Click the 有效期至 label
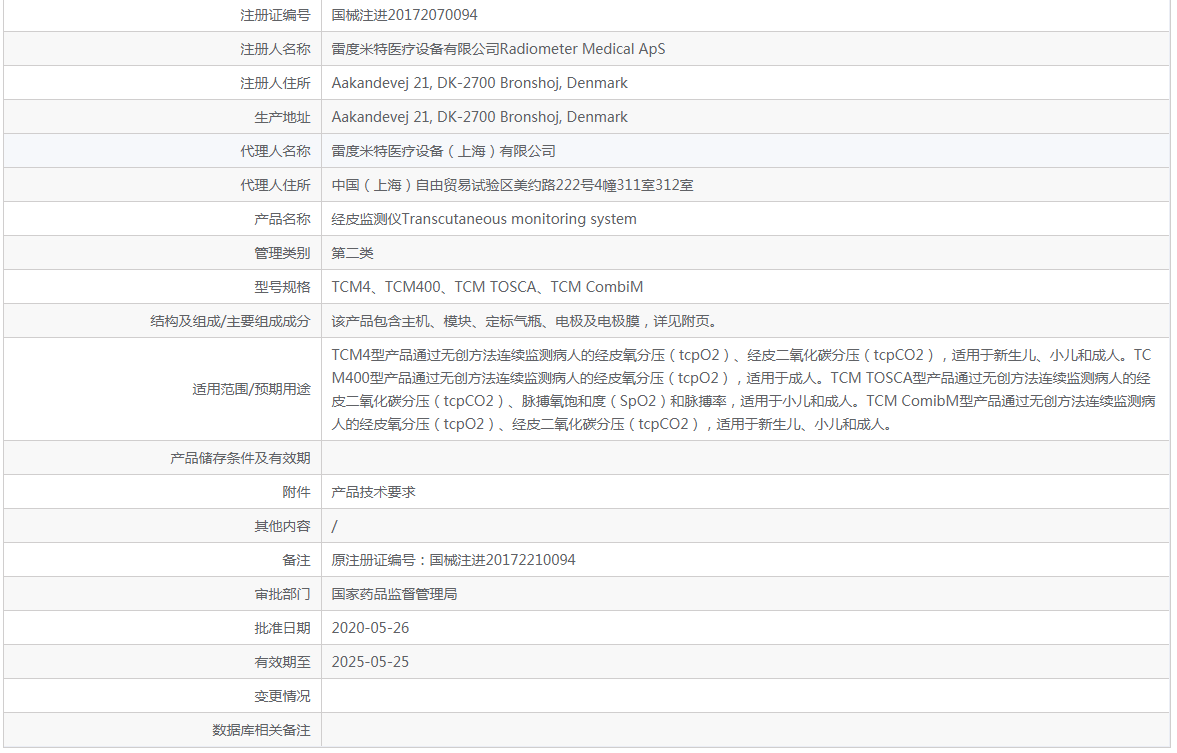The height and width of the screenshot is (753, 1177). pos(282,662)
